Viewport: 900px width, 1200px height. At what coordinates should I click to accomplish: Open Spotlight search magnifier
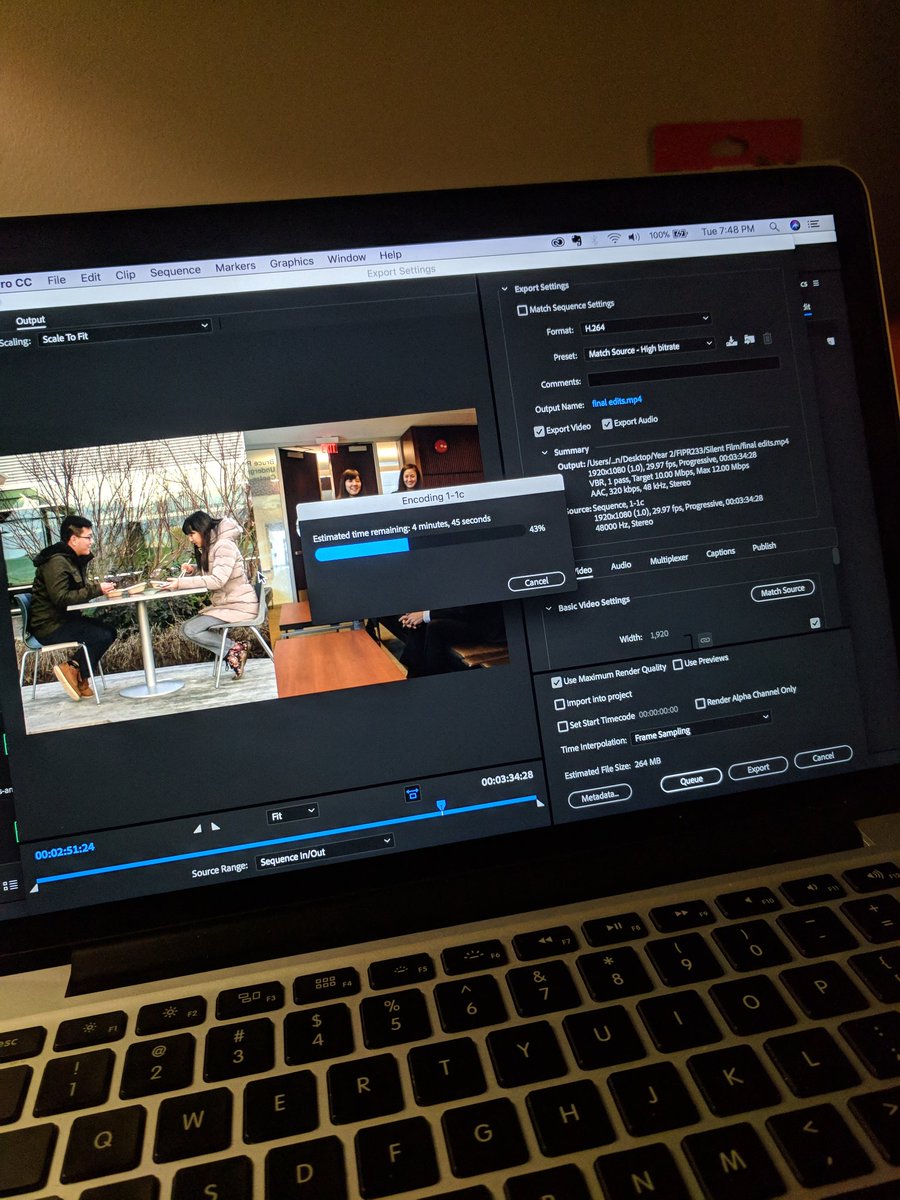[774, 227]
